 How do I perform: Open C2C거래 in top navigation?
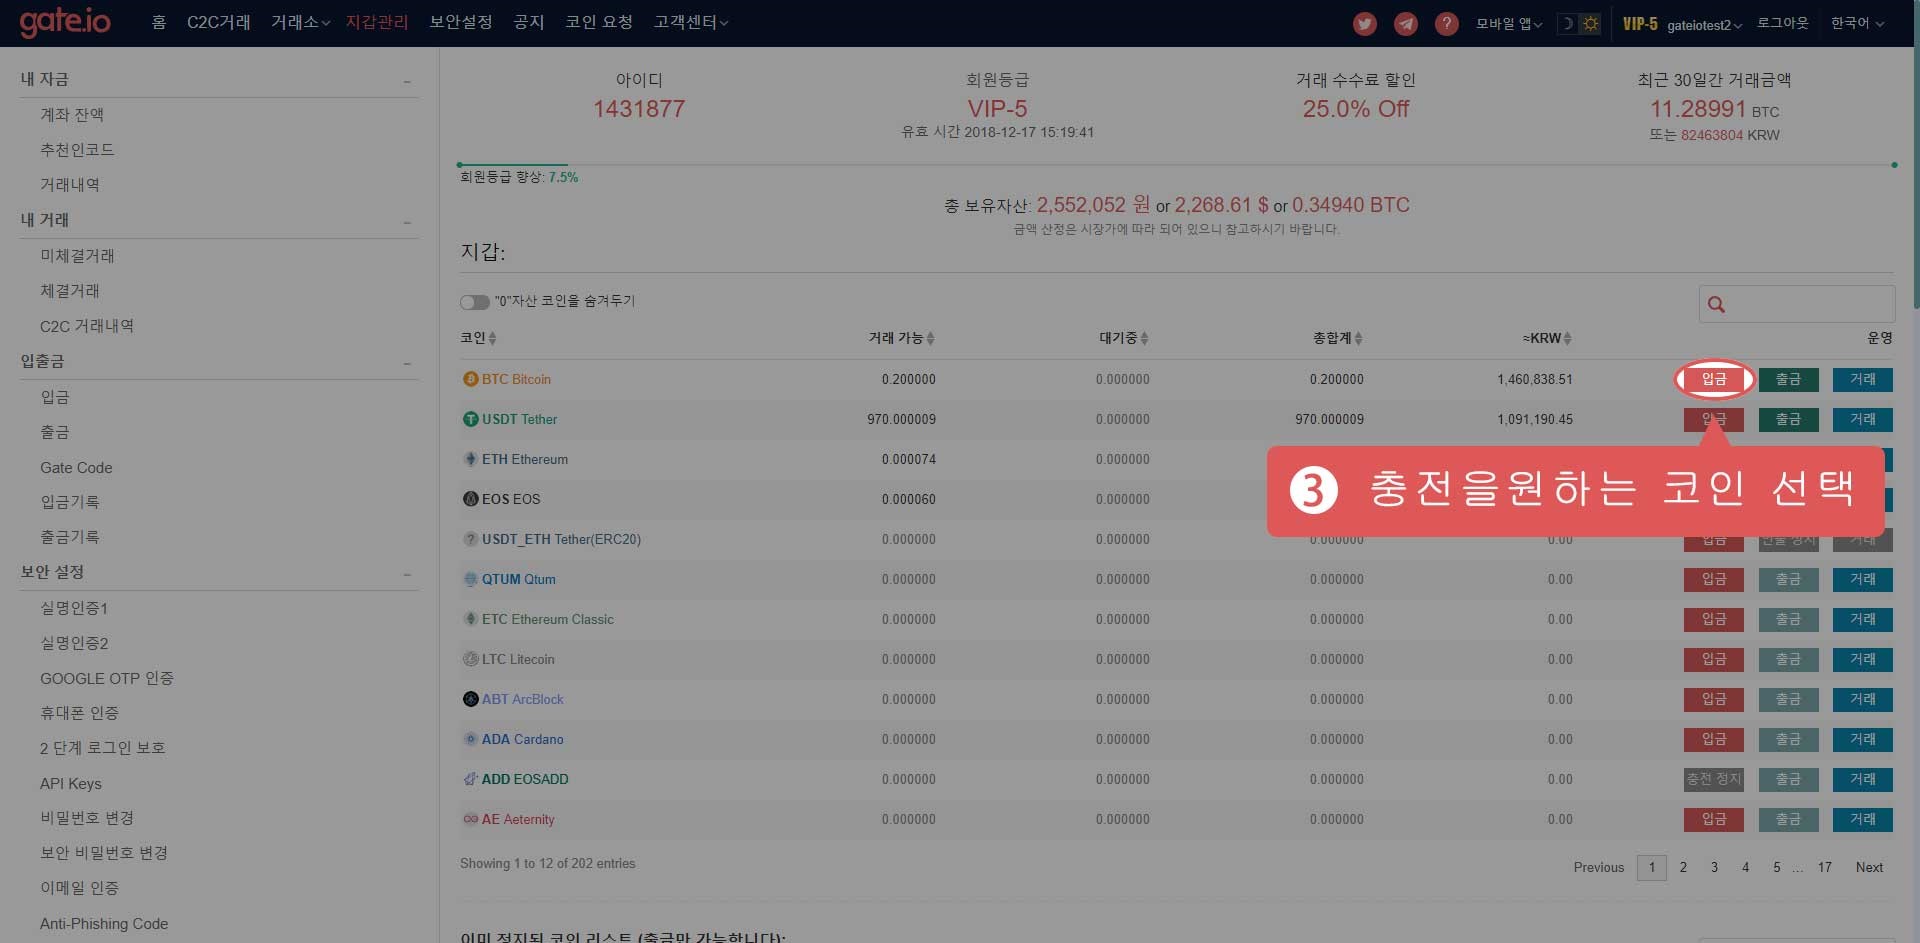click(x=219, y=22)
